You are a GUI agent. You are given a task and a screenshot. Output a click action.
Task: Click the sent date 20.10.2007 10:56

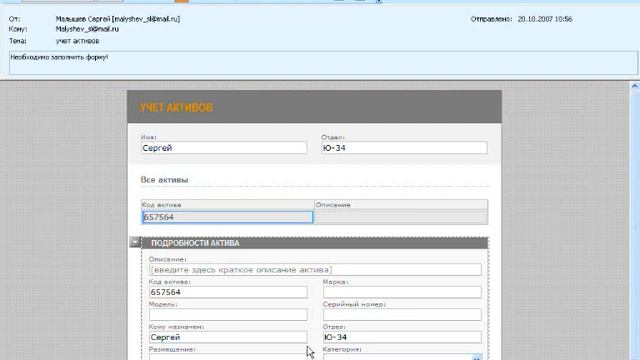[x=545, y=19]
